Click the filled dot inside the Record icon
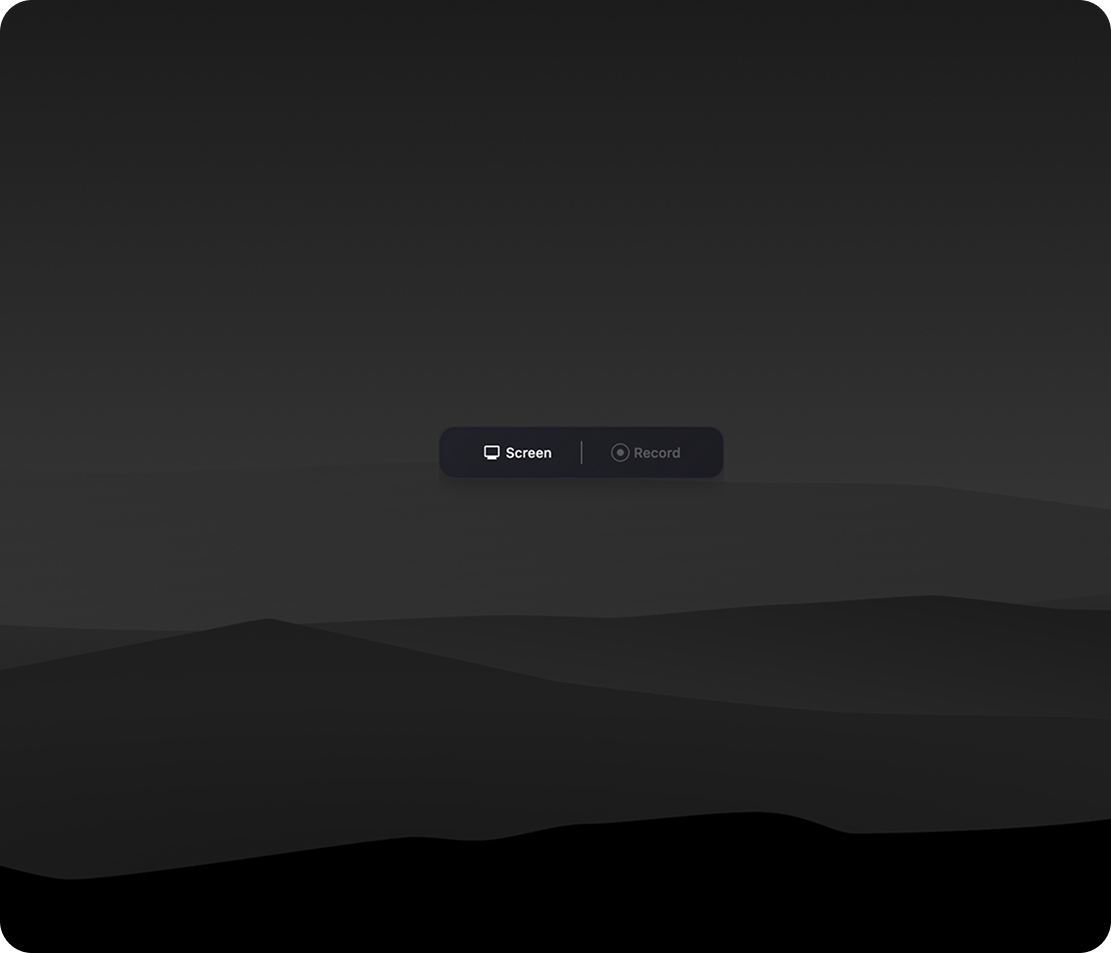The image size is (1111, 953). pos(620,452)
